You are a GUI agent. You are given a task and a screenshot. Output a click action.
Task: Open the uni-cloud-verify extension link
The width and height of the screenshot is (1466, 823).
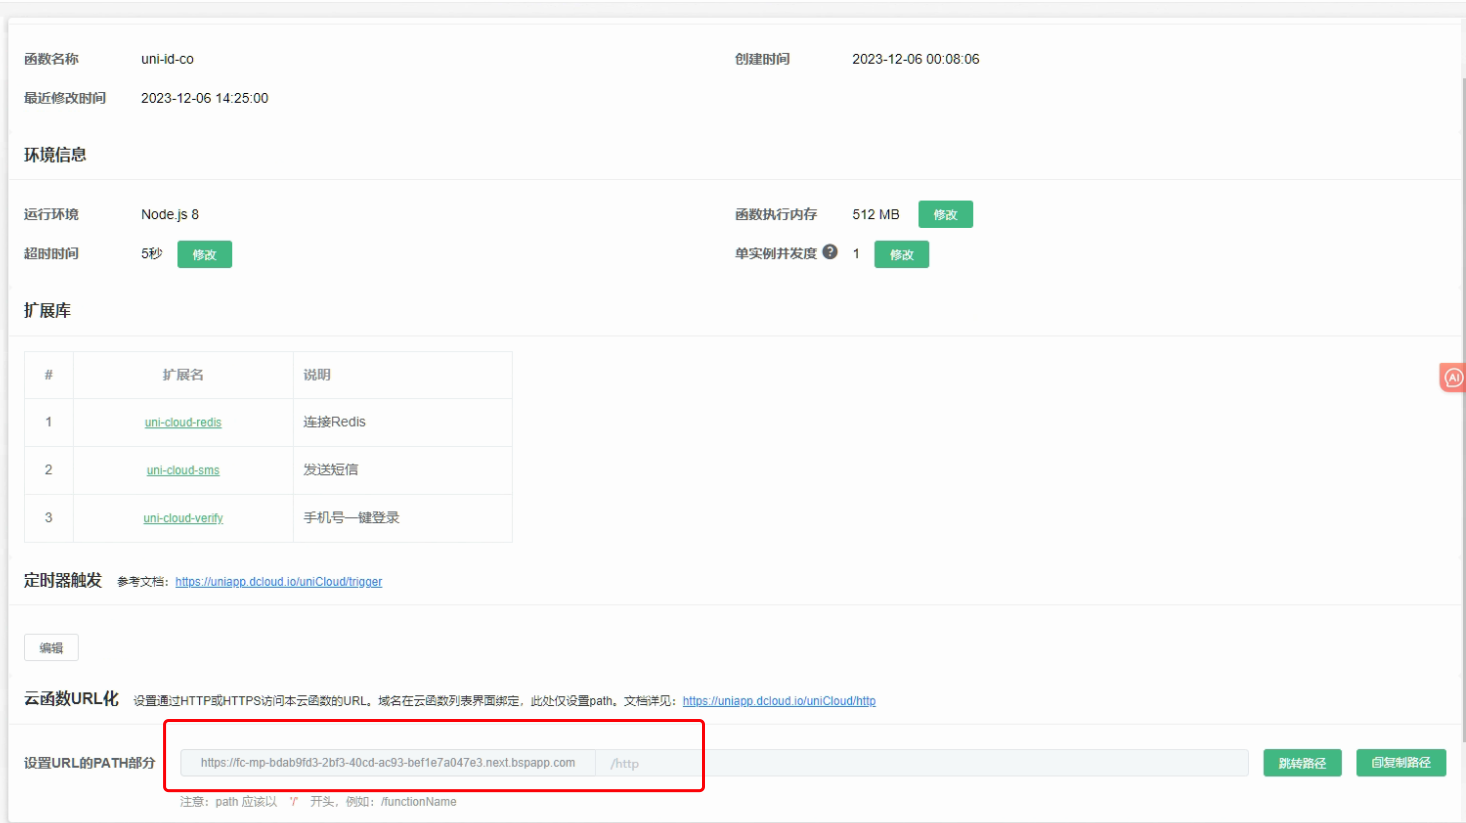(183, 518)
